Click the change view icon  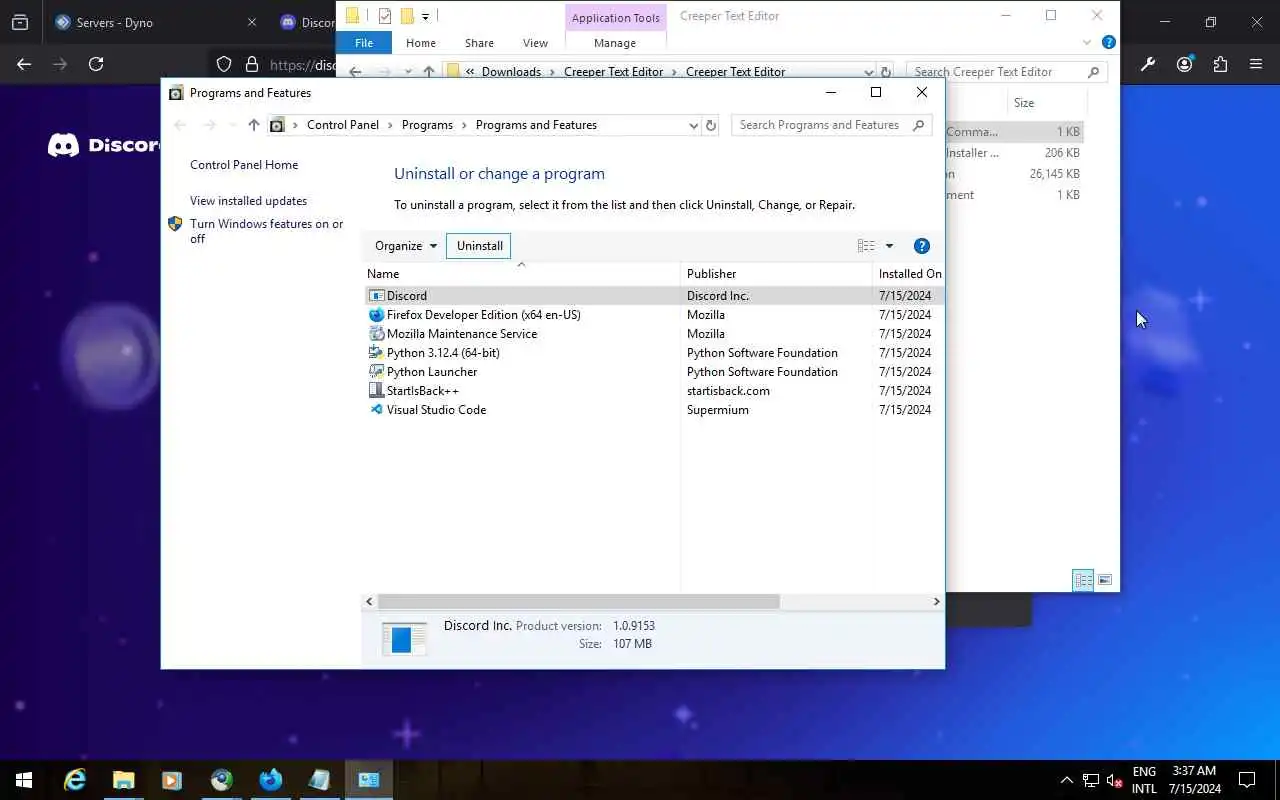866,246
